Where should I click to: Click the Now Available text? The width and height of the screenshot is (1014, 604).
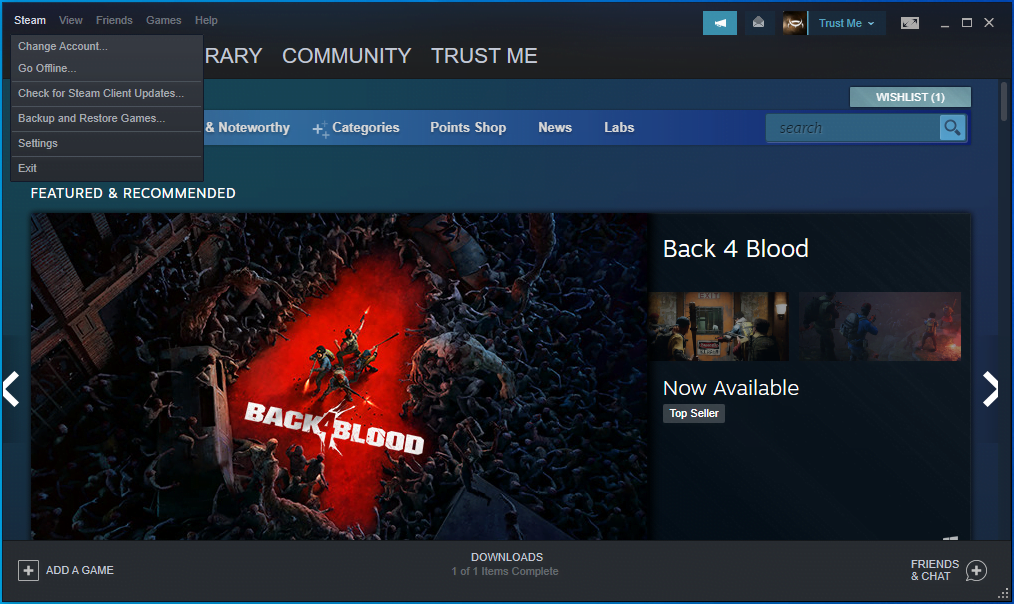pyautogui.click(x=731, y=388)
